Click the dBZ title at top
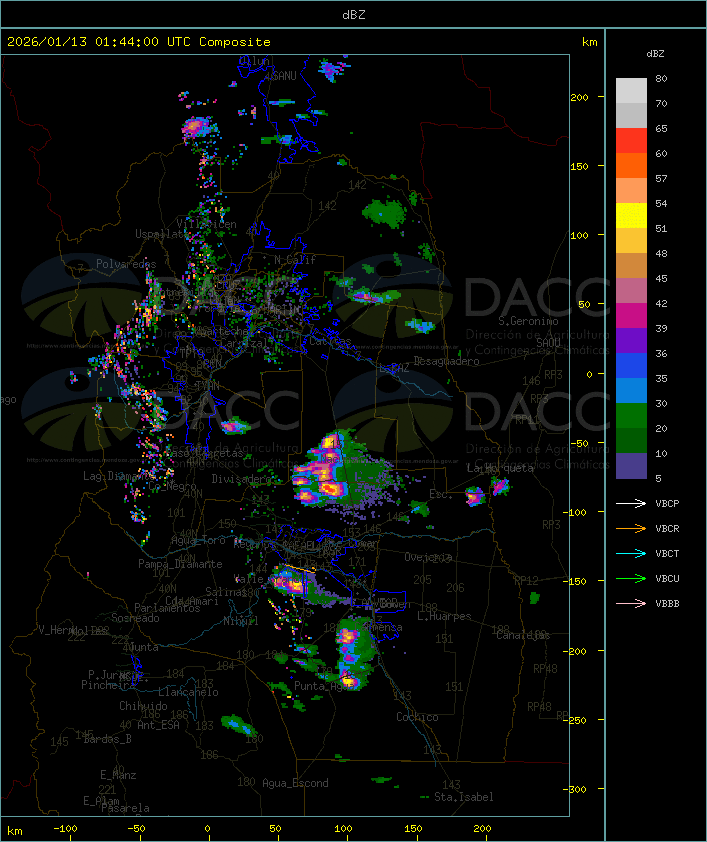 (354, 14)
